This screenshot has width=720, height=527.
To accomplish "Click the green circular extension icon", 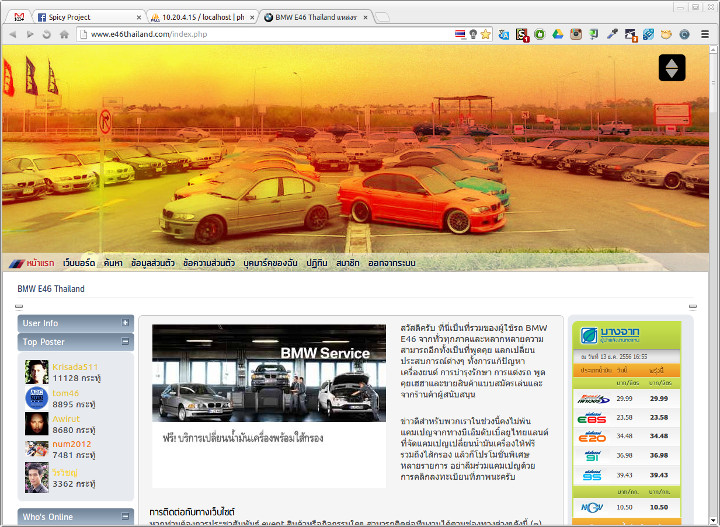I will [540, 34].
